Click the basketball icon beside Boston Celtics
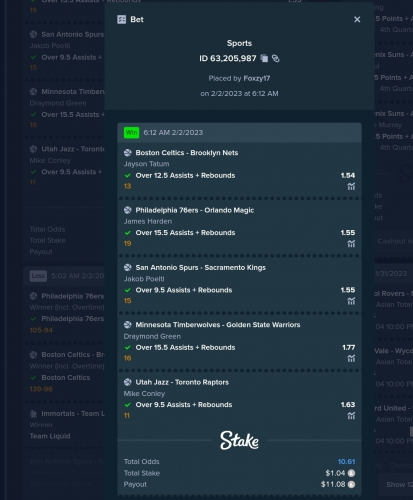The width and height of the screenshot is (413, 500). pos(128,153)
